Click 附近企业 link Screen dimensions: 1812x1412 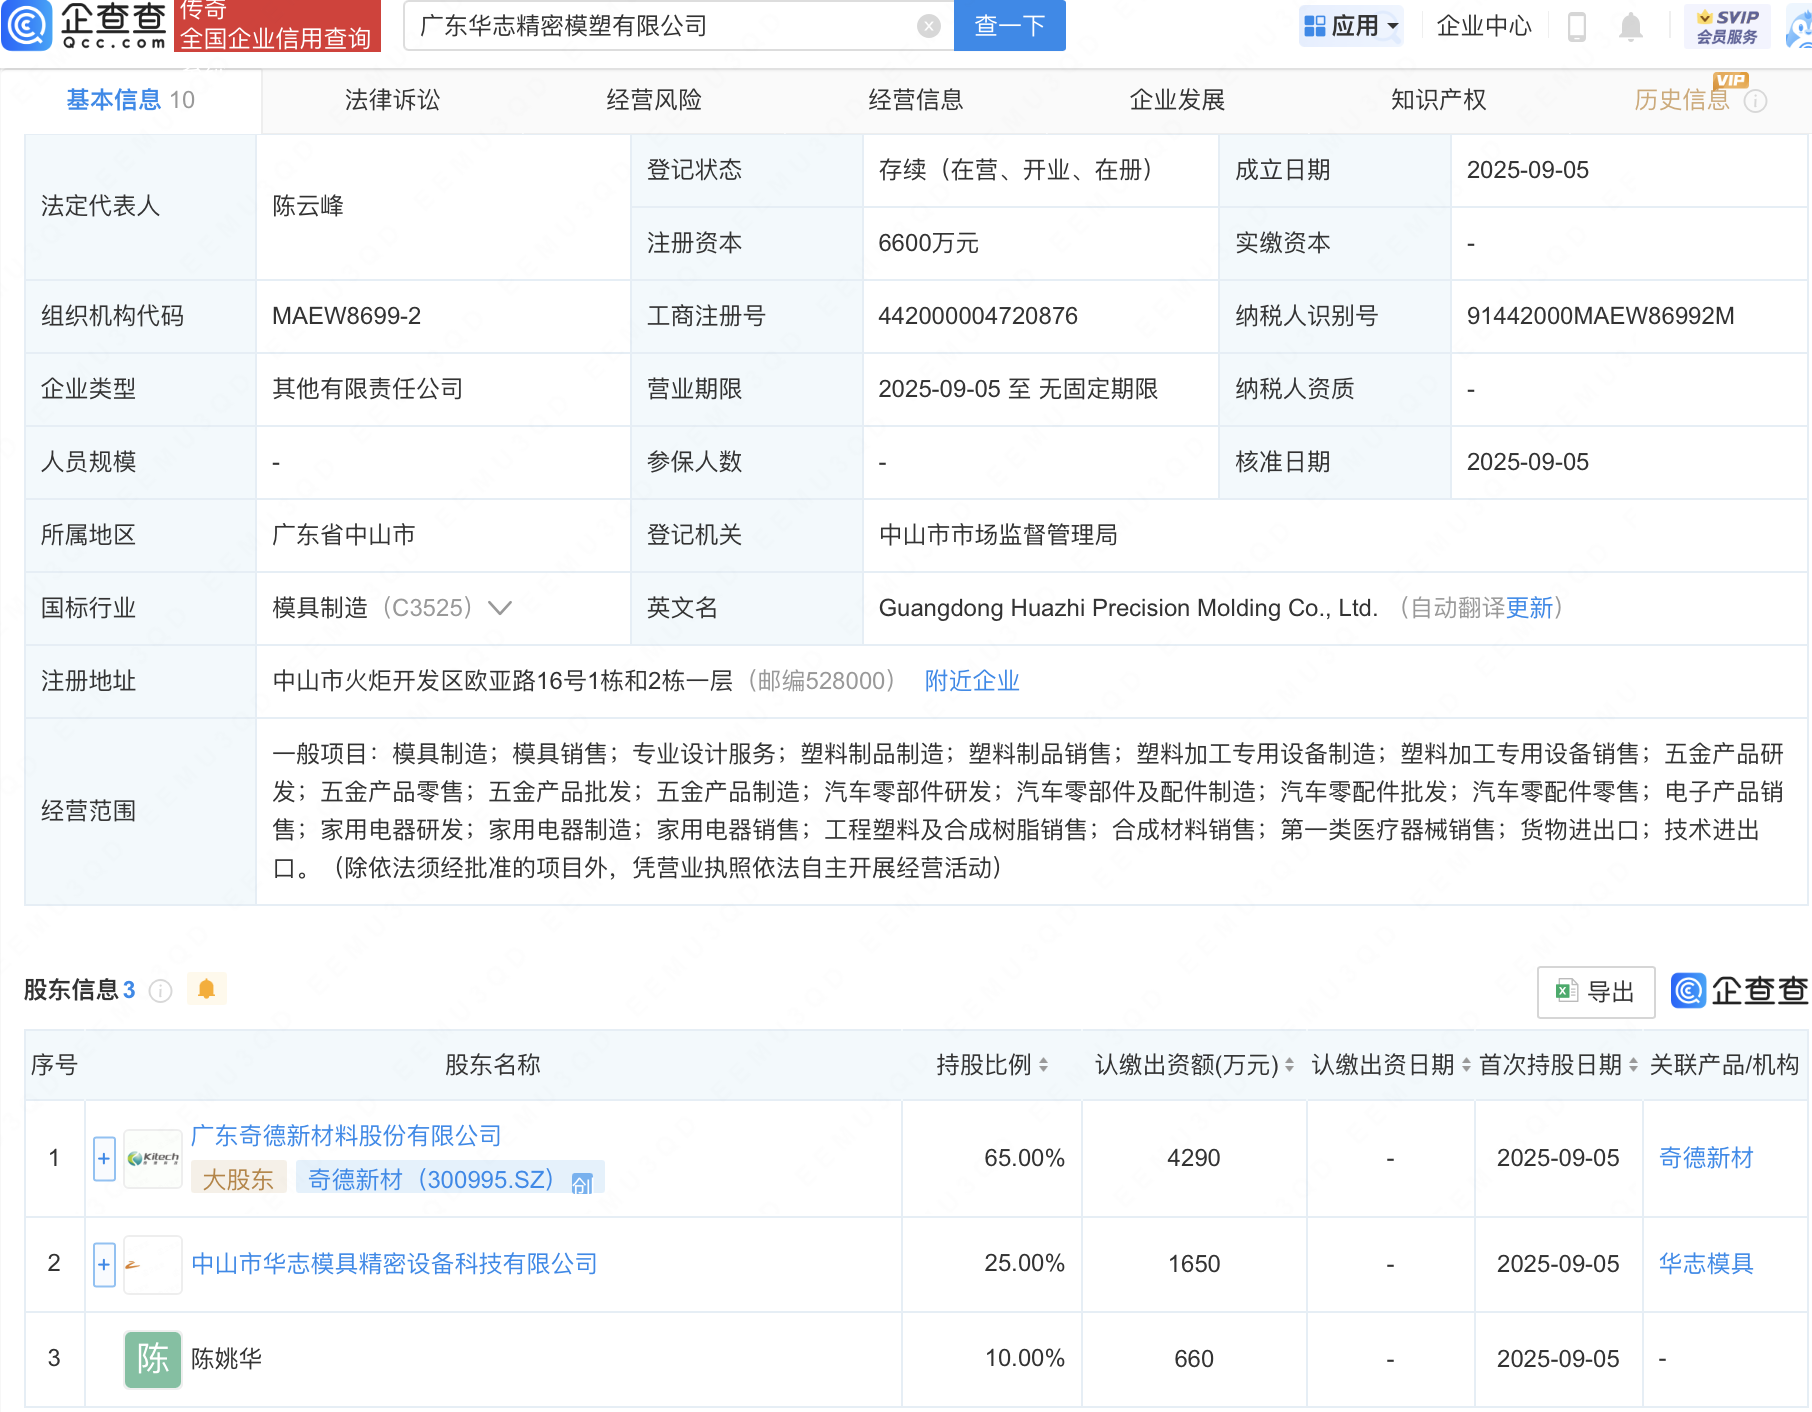[x=972, y=681]
